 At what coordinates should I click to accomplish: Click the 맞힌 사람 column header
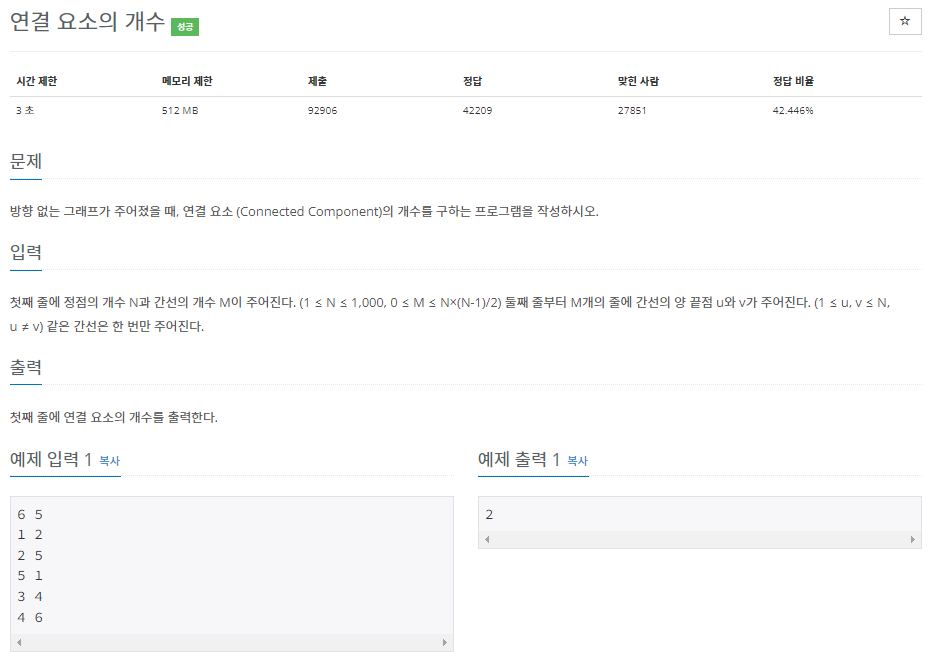pyautogui.click(x=638, y=81)
